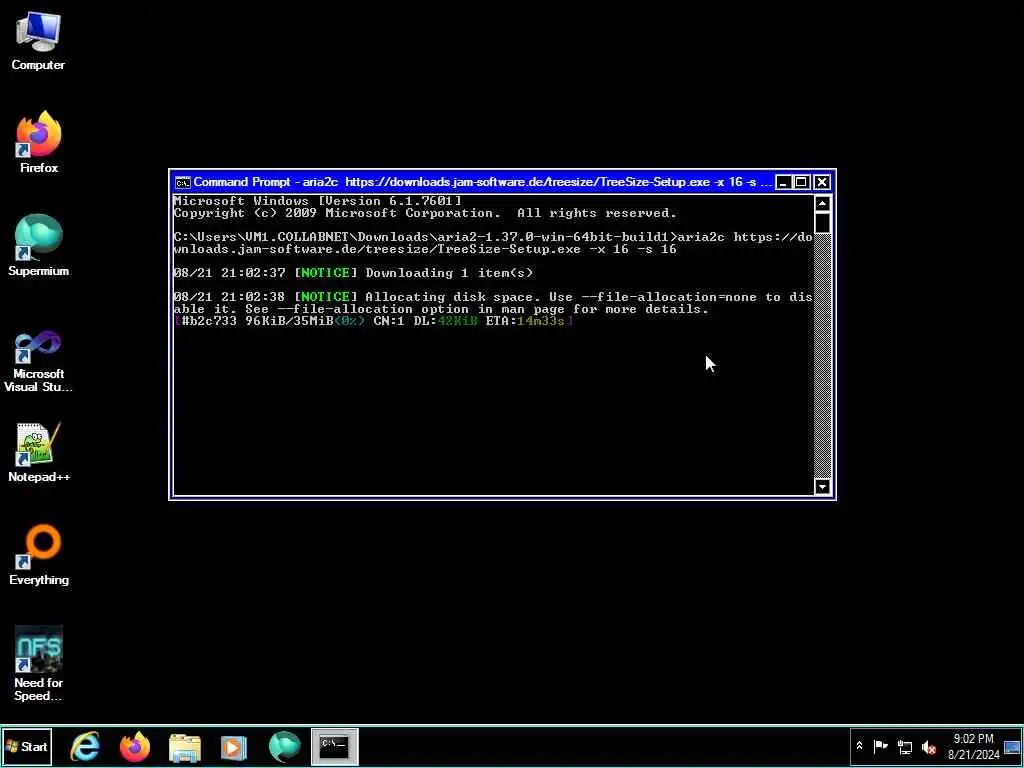Launch Firefox from the taskbar
Viewport: 1024px width, 768px height.
click(135, 747)
